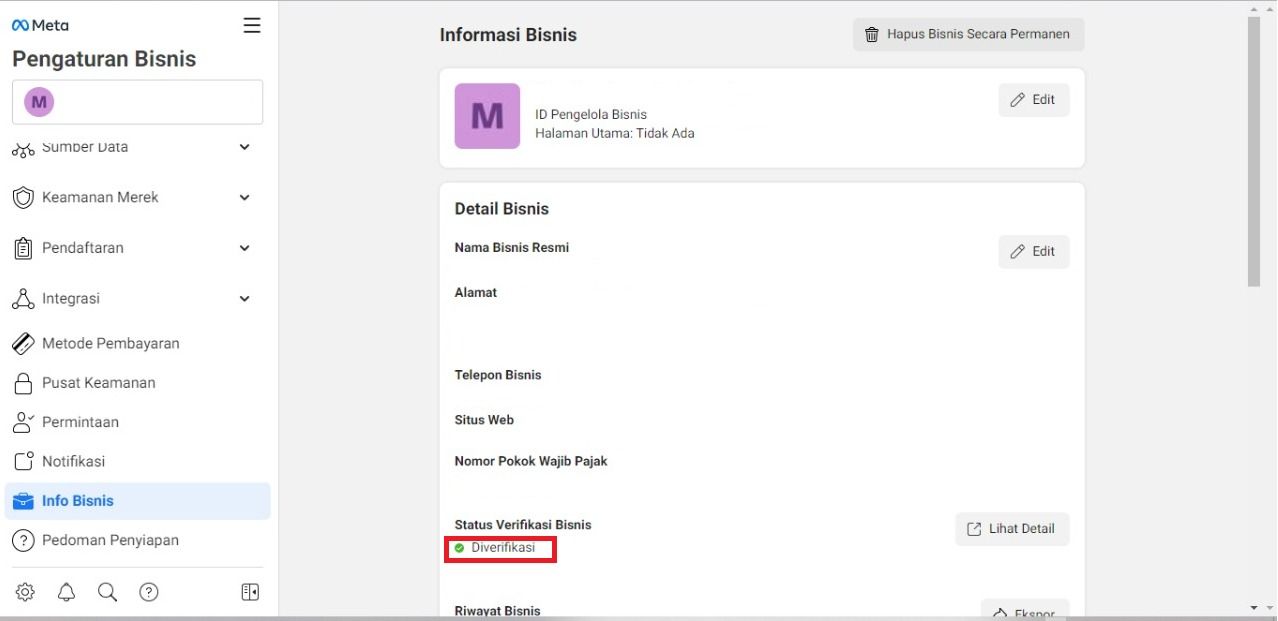Toggle the sidebar collapse panel icon
This screenshot has height=621, width=1278.
250,592
